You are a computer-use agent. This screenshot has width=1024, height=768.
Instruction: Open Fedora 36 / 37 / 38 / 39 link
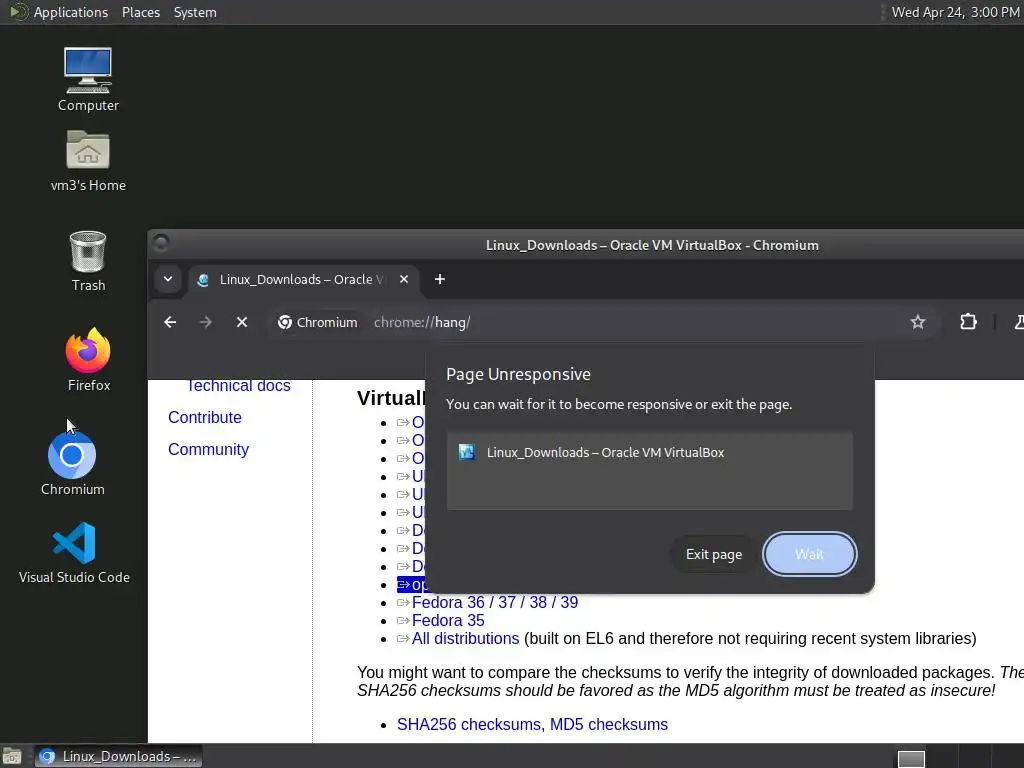tap(494, 602)
